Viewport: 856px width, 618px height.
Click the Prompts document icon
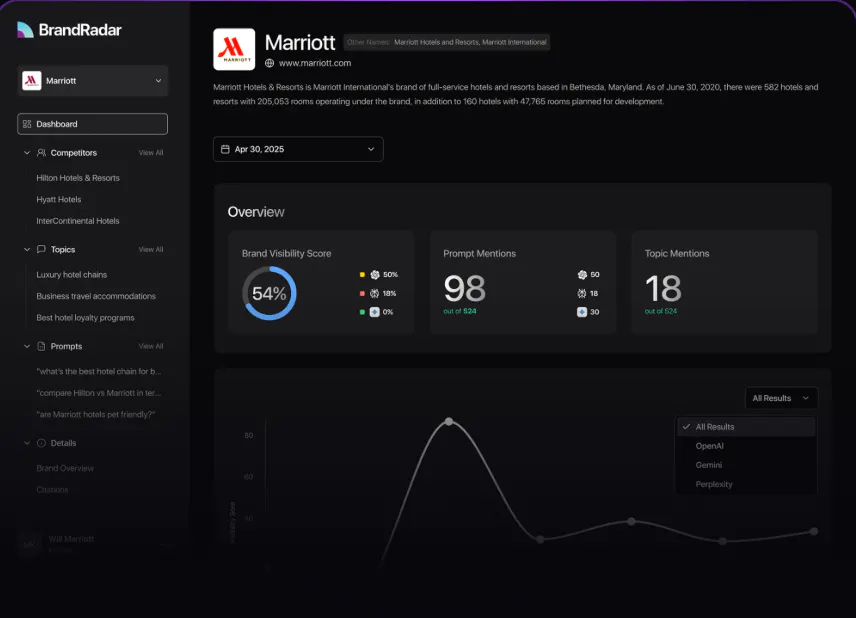click(x=41, y=346)
